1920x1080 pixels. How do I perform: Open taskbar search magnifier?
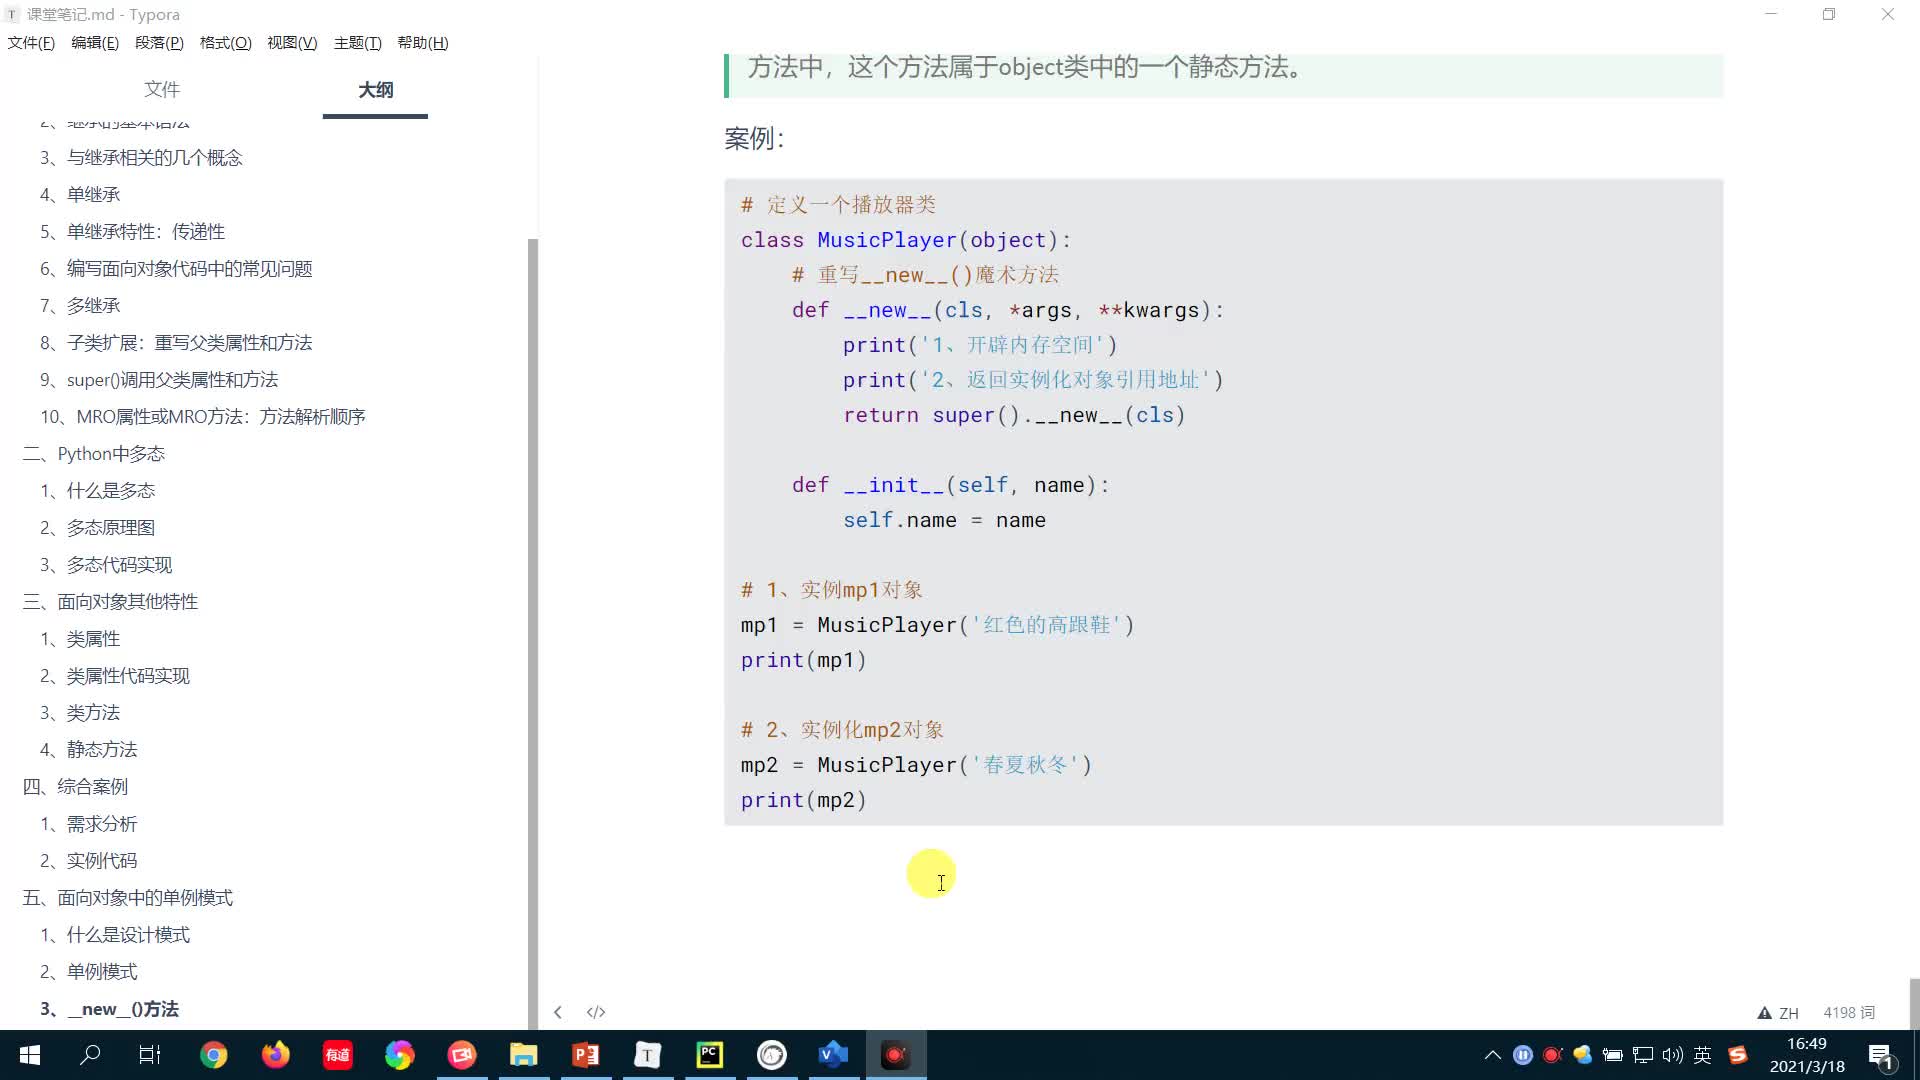tap(90, 1055)
